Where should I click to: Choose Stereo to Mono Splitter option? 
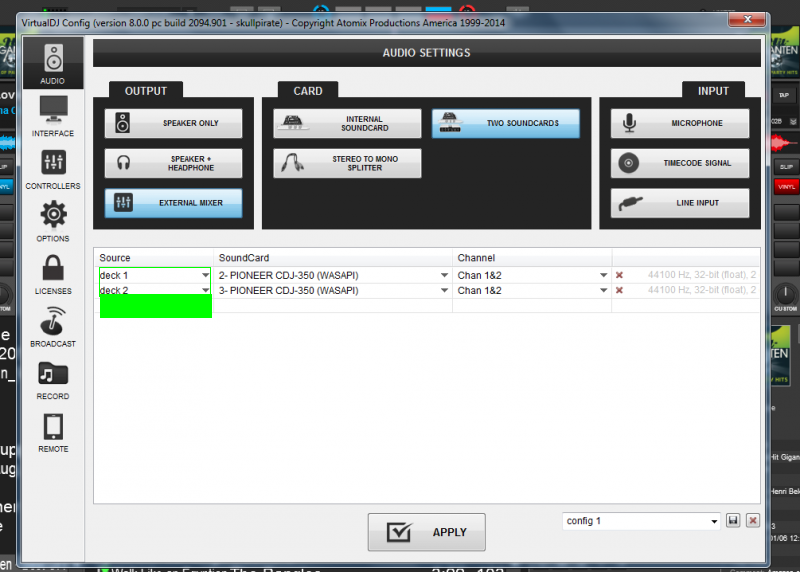click(347, 163)
